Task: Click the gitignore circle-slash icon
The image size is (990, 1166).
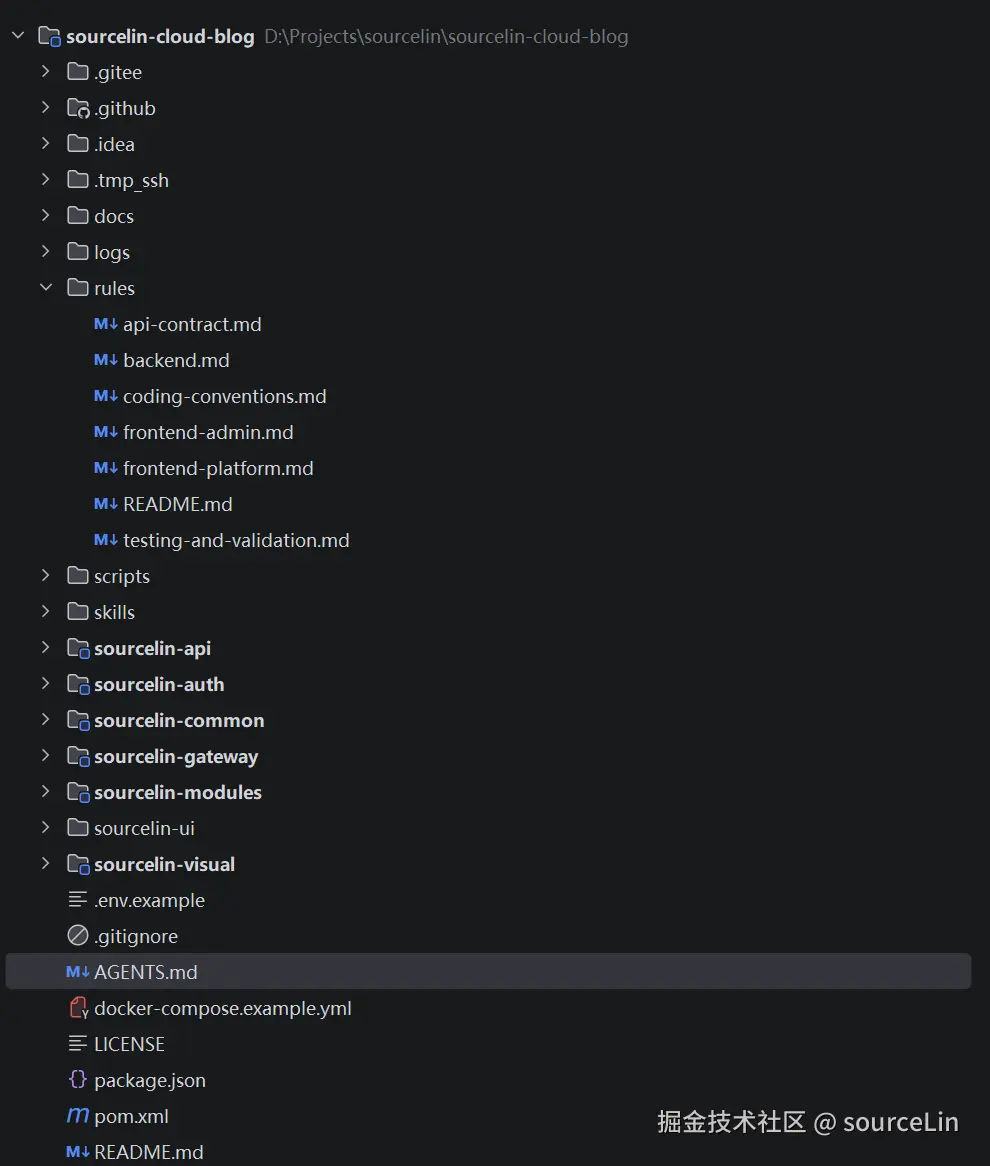Action: click(x=77, y=935)
